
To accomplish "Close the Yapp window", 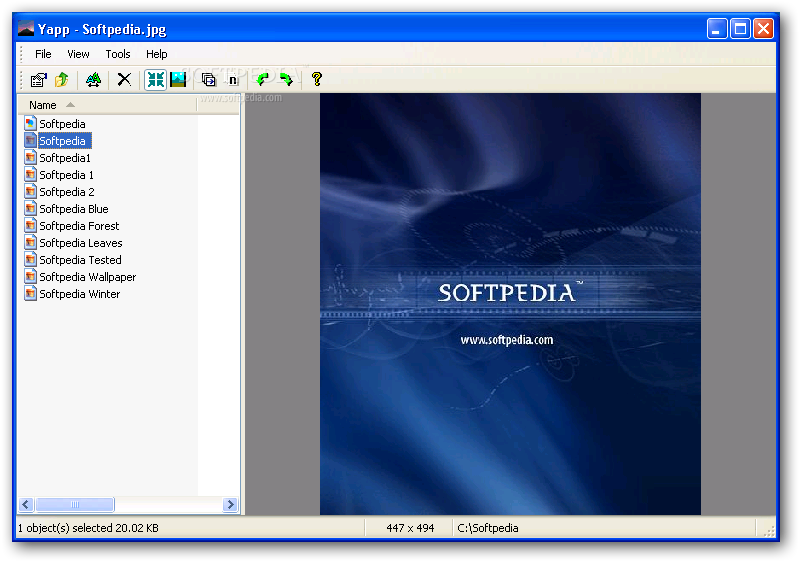I will [763, 29].
